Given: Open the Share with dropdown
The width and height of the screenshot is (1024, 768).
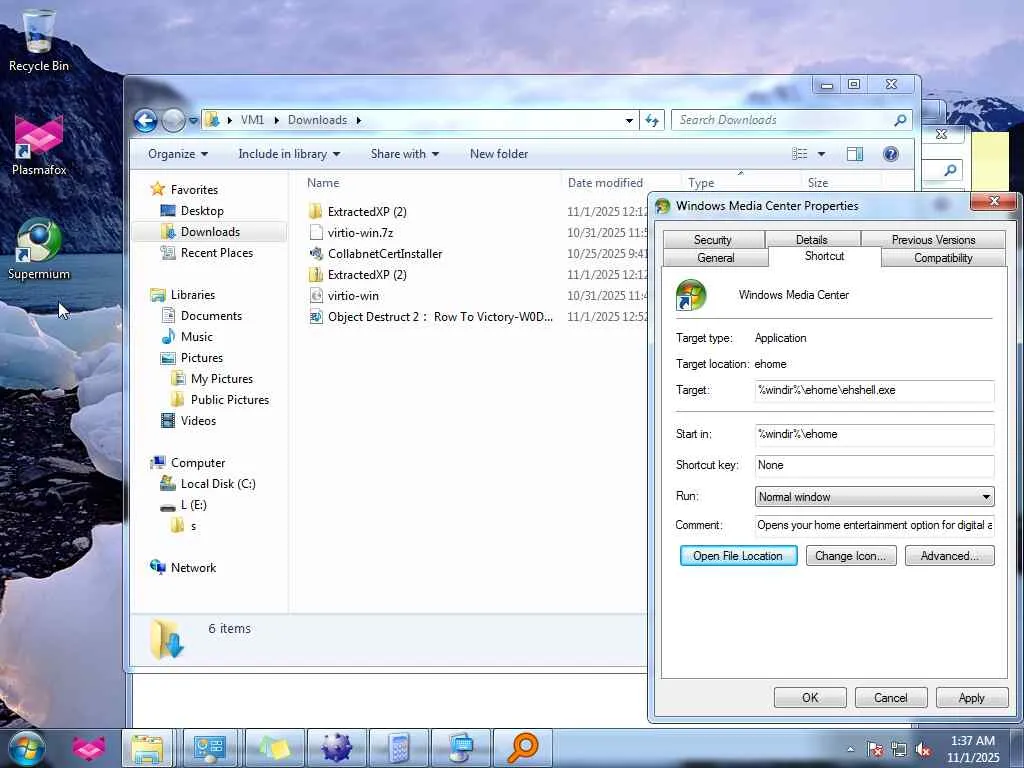Looking at the screenshot, I should 405,154.
